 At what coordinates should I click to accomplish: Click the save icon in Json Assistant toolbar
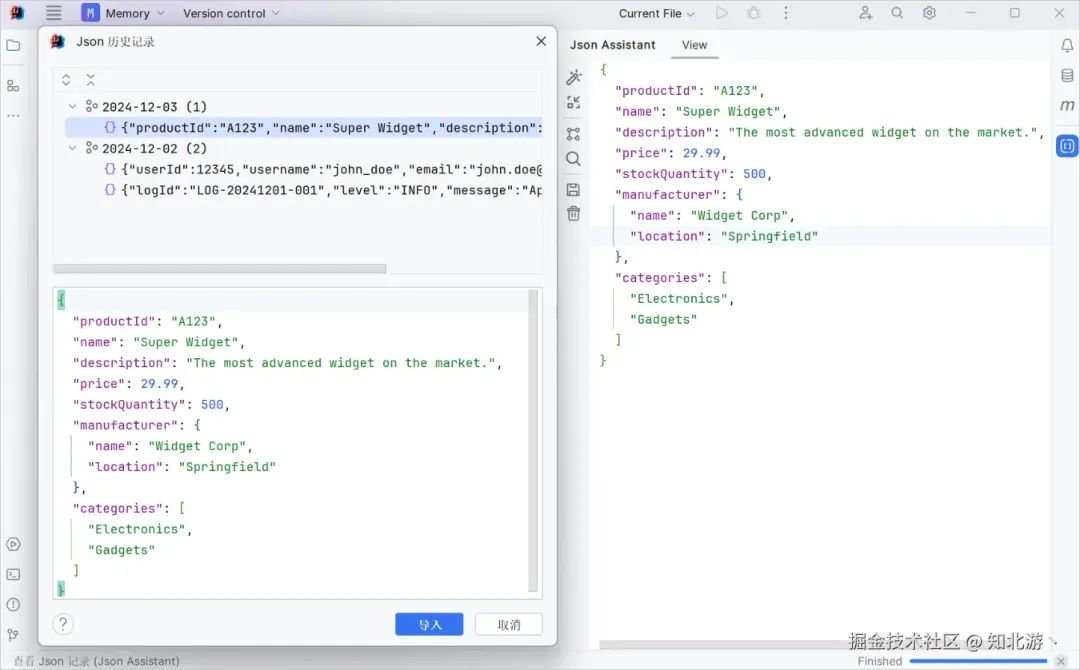point(573,189)
